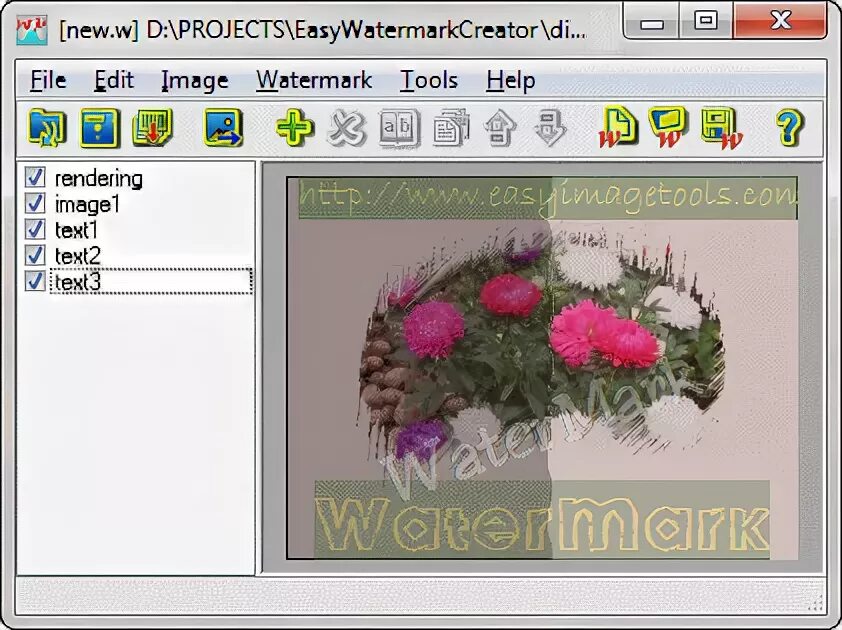The height and width of the screenshot is (630, 842).
Task: Toggle the text2 layer checkbox
Action: [35, 255]
